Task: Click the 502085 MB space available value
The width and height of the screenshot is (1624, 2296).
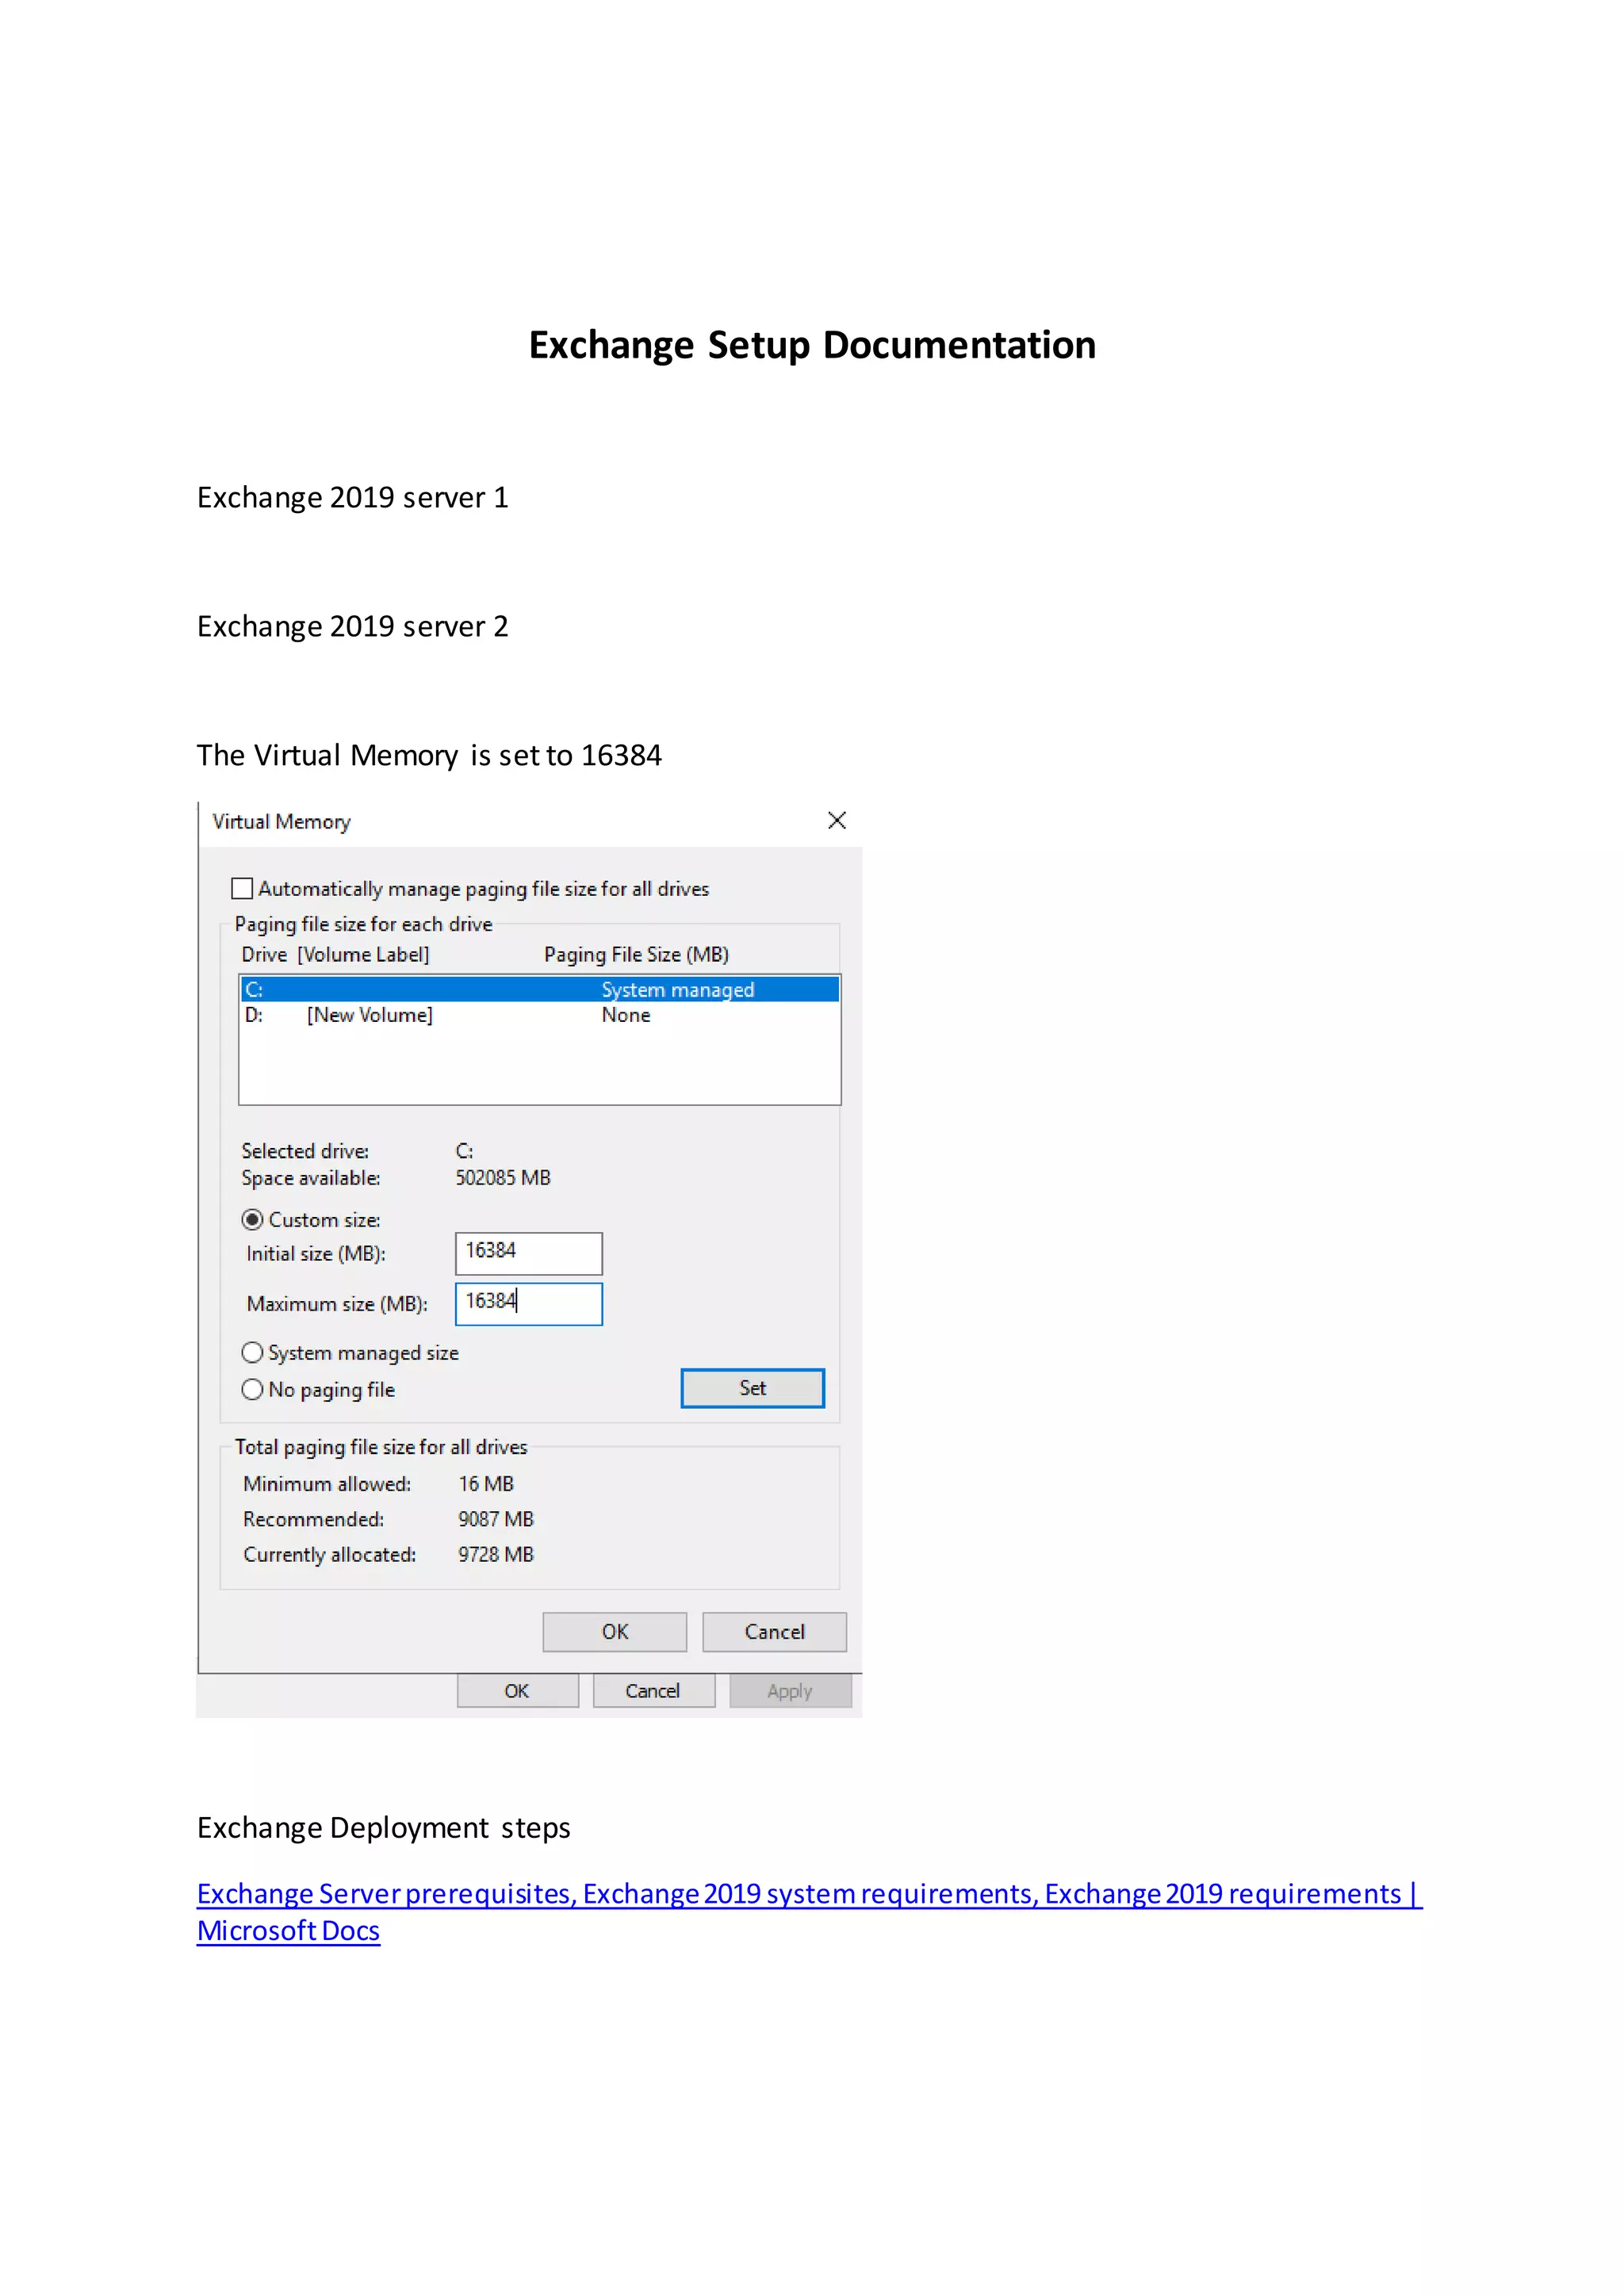Action: point(503,1178)
